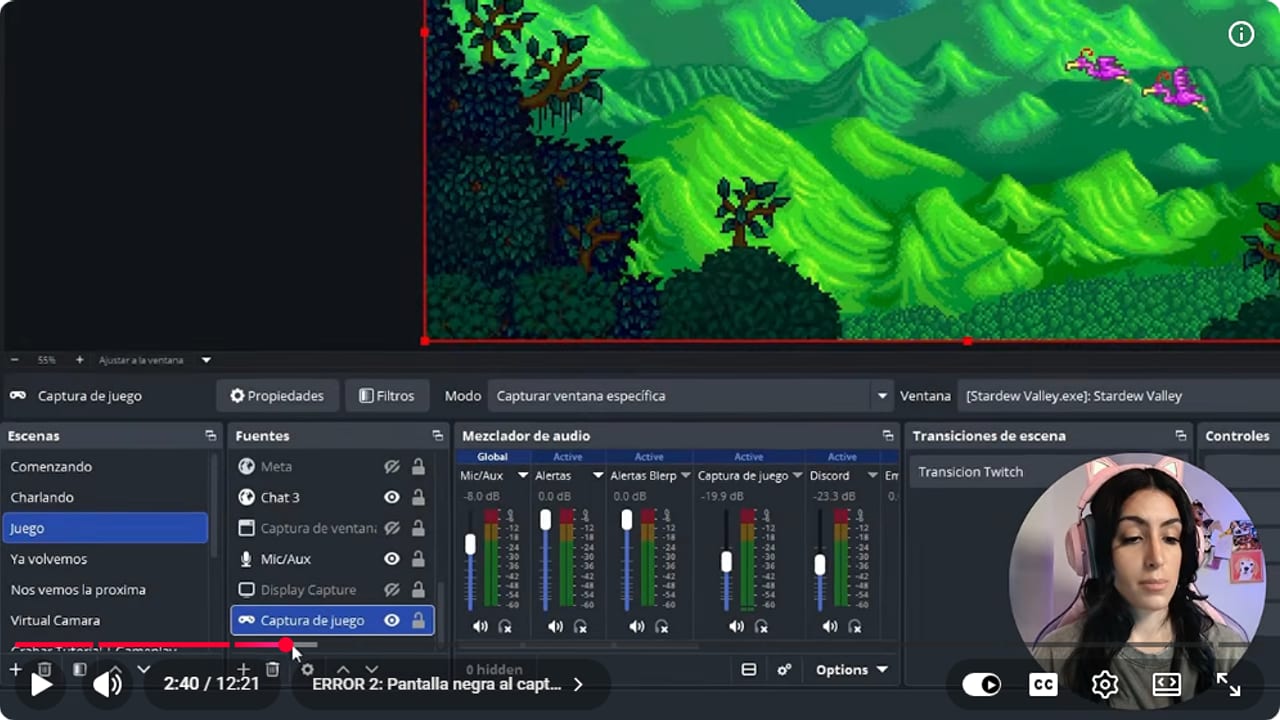This screenshot has height=720, width=1280.
Task: Toggle closed captions CC icon
Action: pos(1043,684)
